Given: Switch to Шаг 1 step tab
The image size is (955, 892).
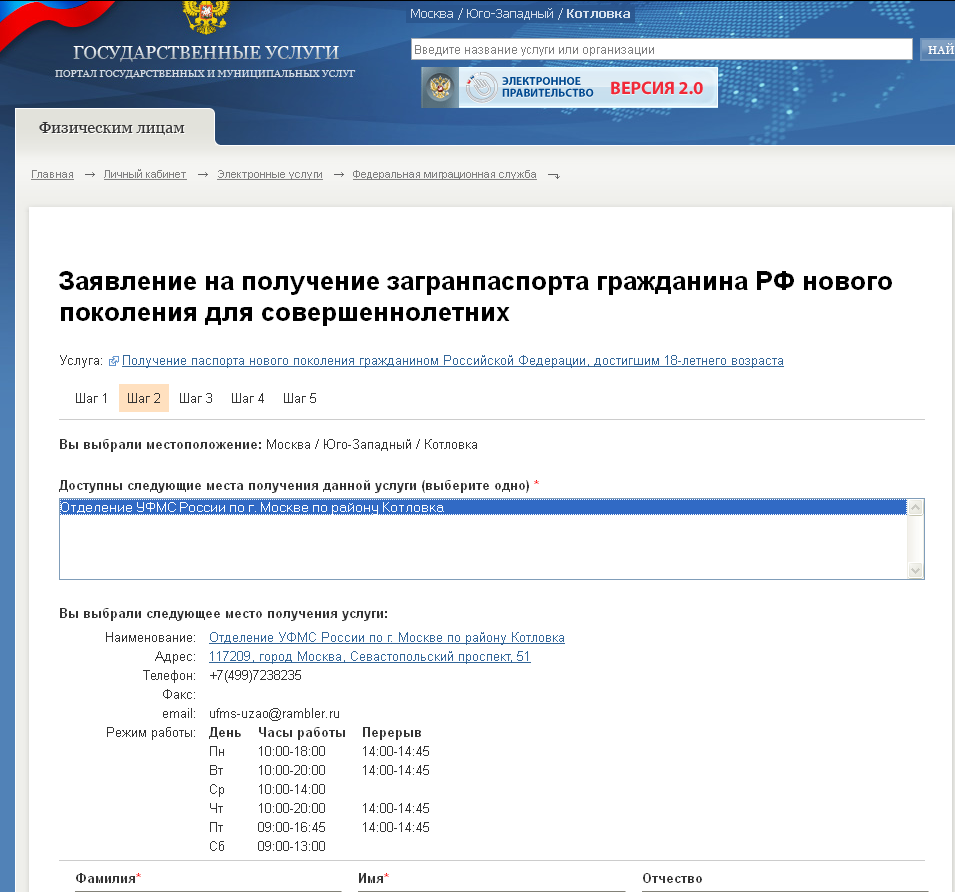Looking at the screenshot, I should (x=91, y=398).
